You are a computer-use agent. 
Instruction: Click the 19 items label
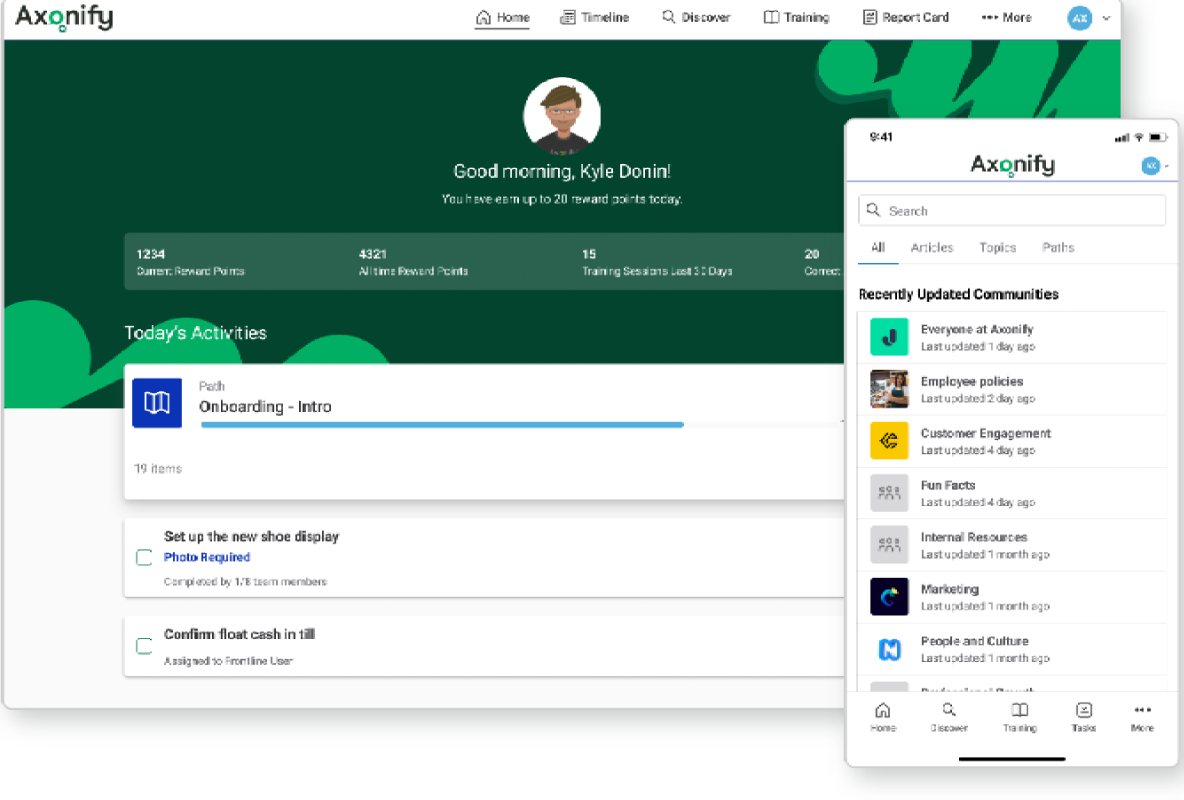click(158, 468)
